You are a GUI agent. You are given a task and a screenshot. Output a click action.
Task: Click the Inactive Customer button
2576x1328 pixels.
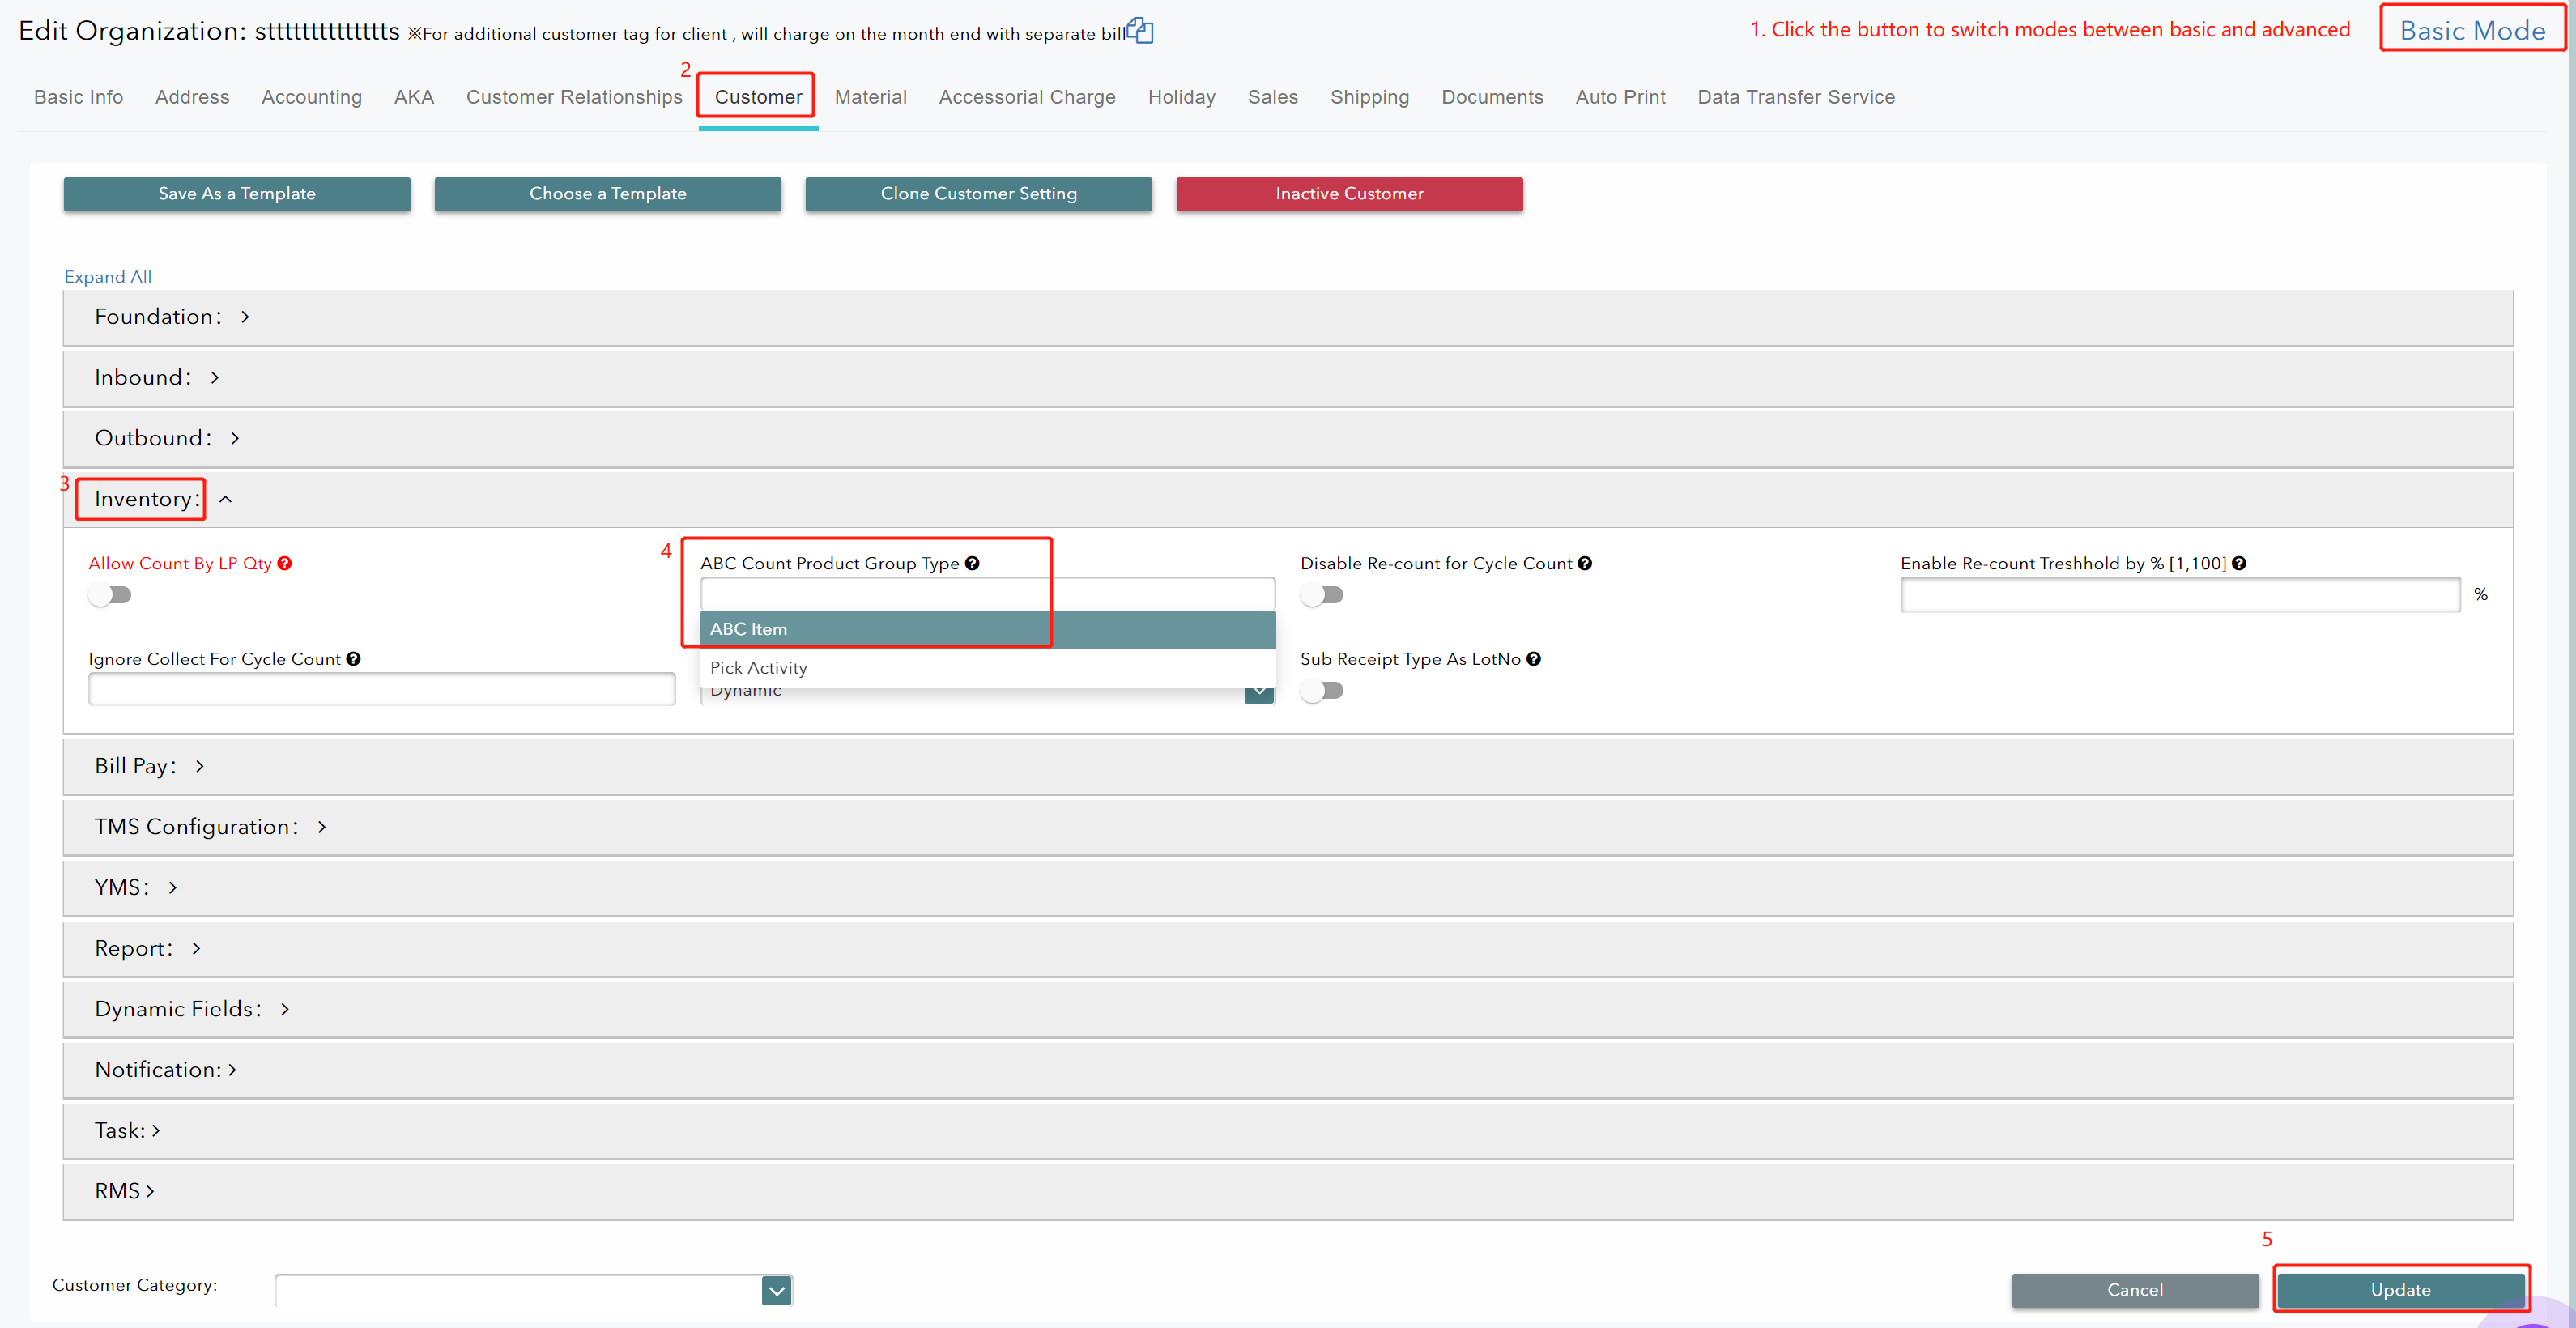click(x=1348, y=194)
